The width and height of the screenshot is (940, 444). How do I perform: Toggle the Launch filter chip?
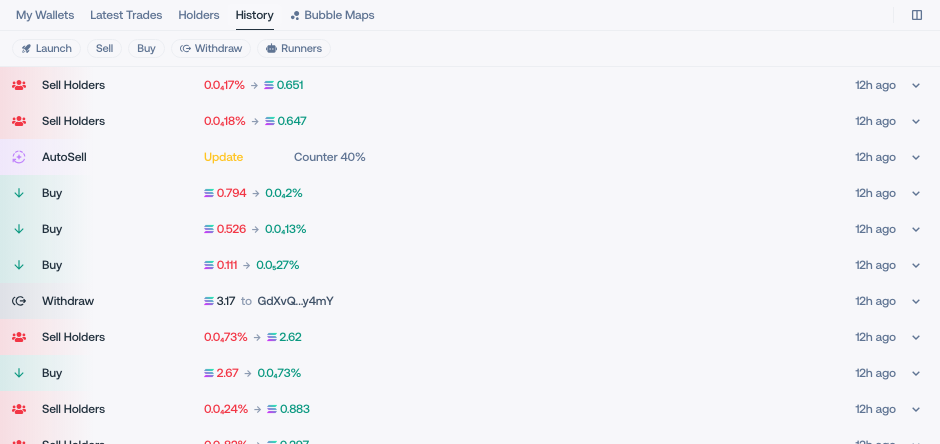[46, 49]
